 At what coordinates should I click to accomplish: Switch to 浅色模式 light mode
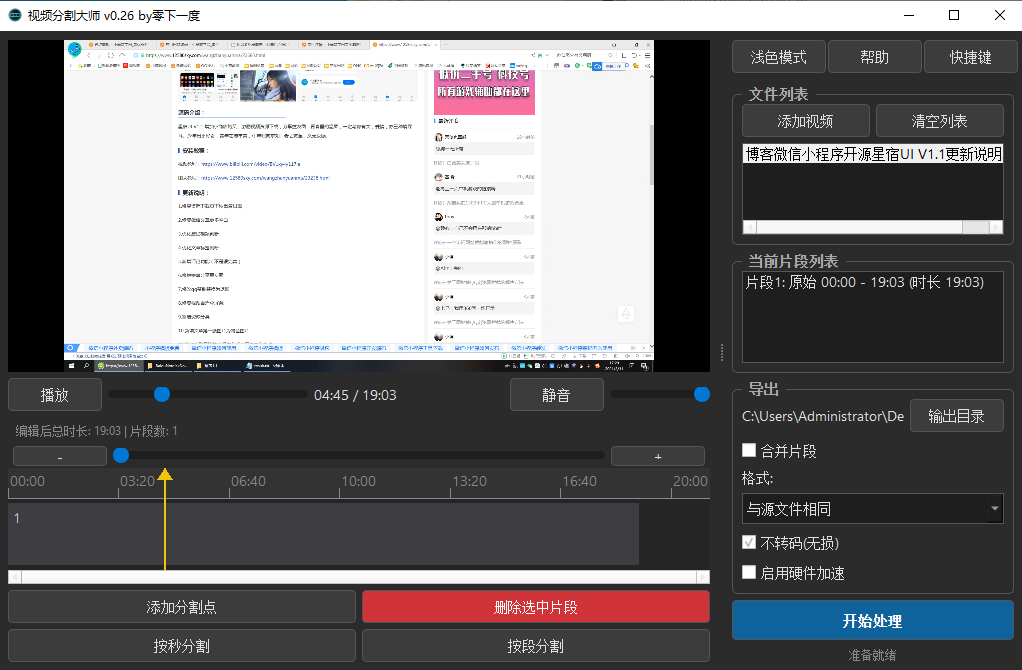pos(778,56)
